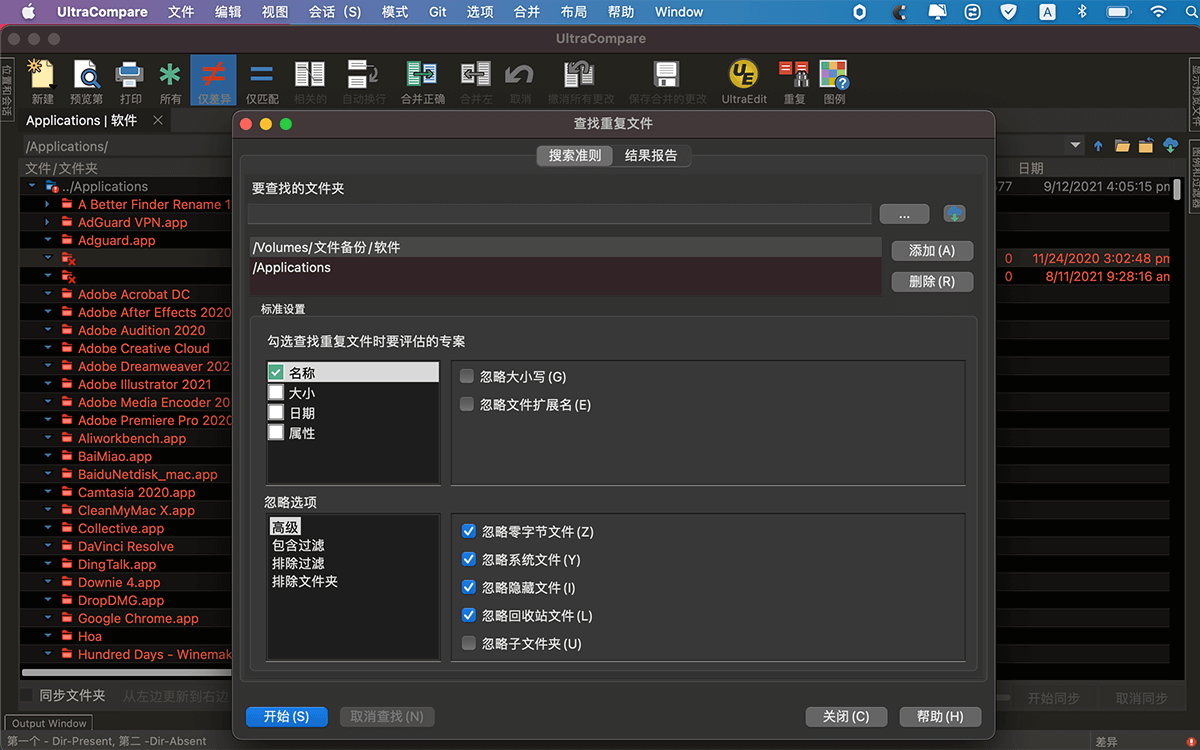Collapse the Adguard.app folder

pos(47,241)
